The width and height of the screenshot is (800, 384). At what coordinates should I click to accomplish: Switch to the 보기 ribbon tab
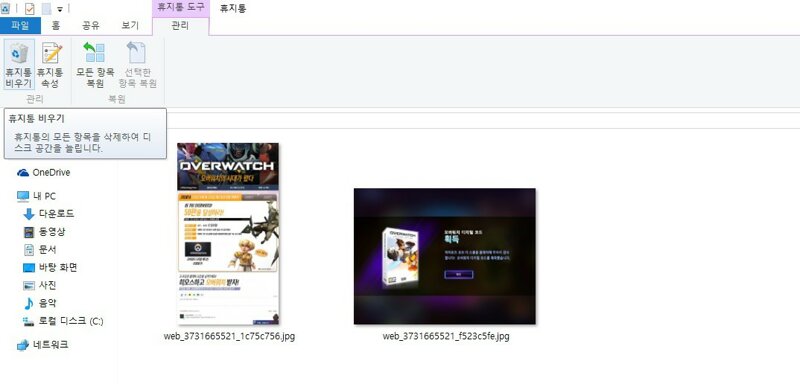130,25
